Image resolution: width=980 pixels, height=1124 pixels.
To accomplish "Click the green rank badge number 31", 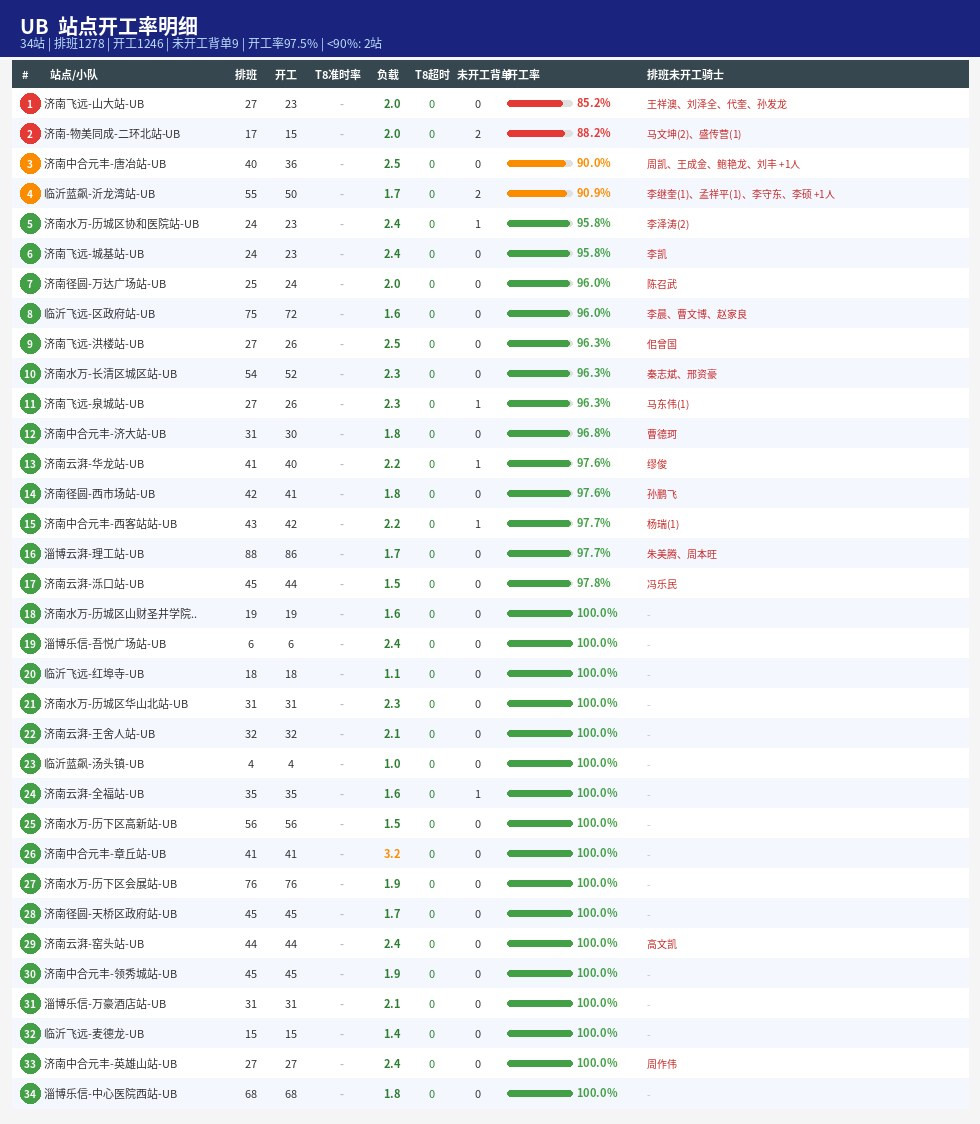I will 29,1004.
